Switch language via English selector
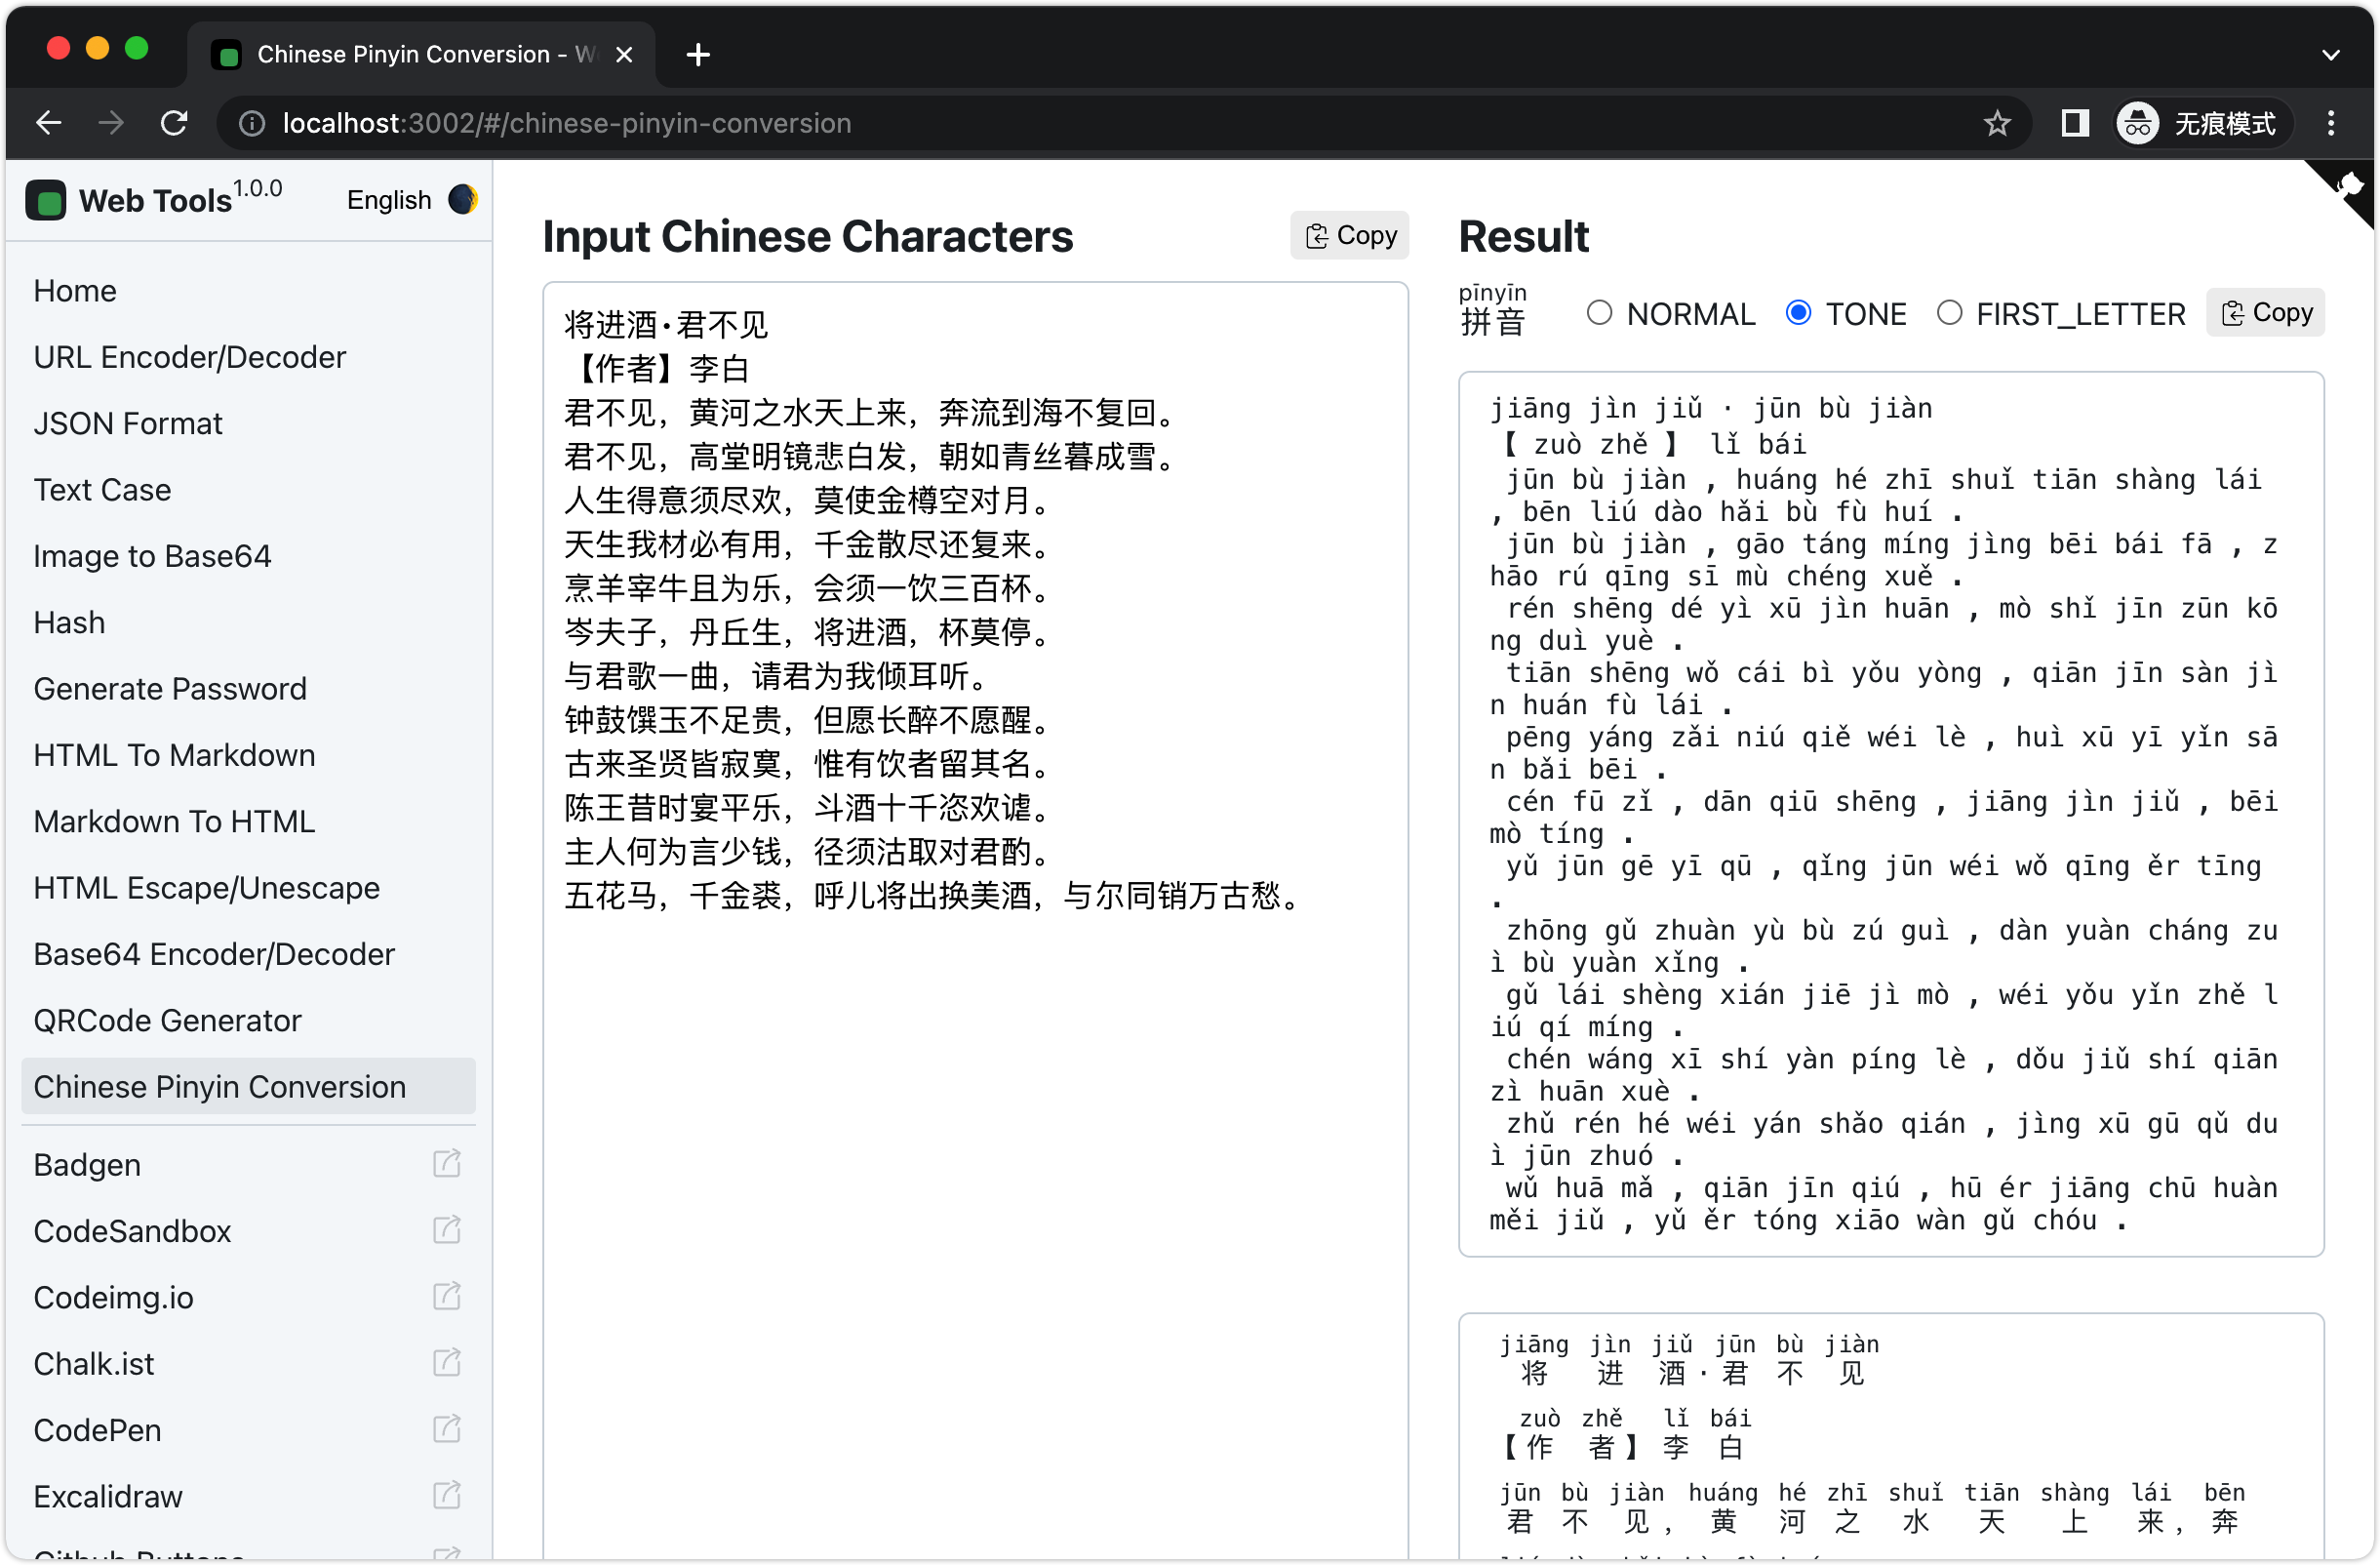Viewport: 2380px width, 1565px height. pyautogui.click(x=389, y=200)
